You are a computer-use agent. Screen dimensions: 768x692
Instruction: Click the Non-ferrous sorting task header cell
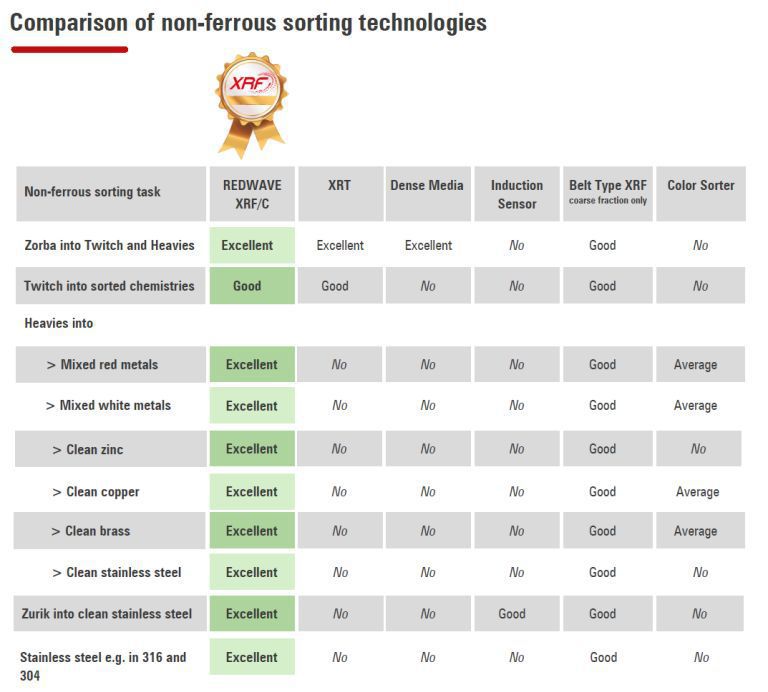coord(92,192)
